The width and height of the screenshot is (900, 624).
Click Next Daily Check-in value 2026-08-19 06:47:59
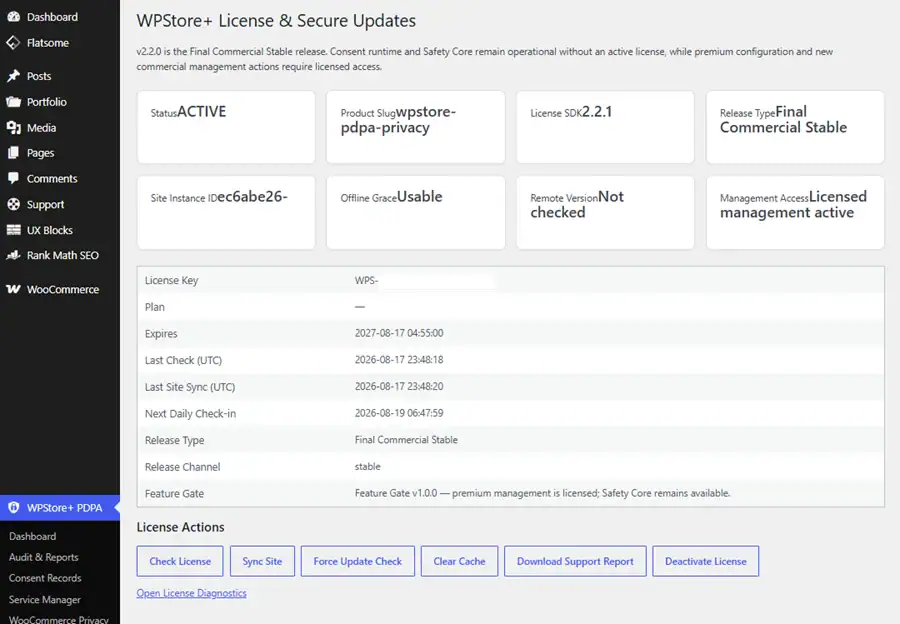coord(399,413)
